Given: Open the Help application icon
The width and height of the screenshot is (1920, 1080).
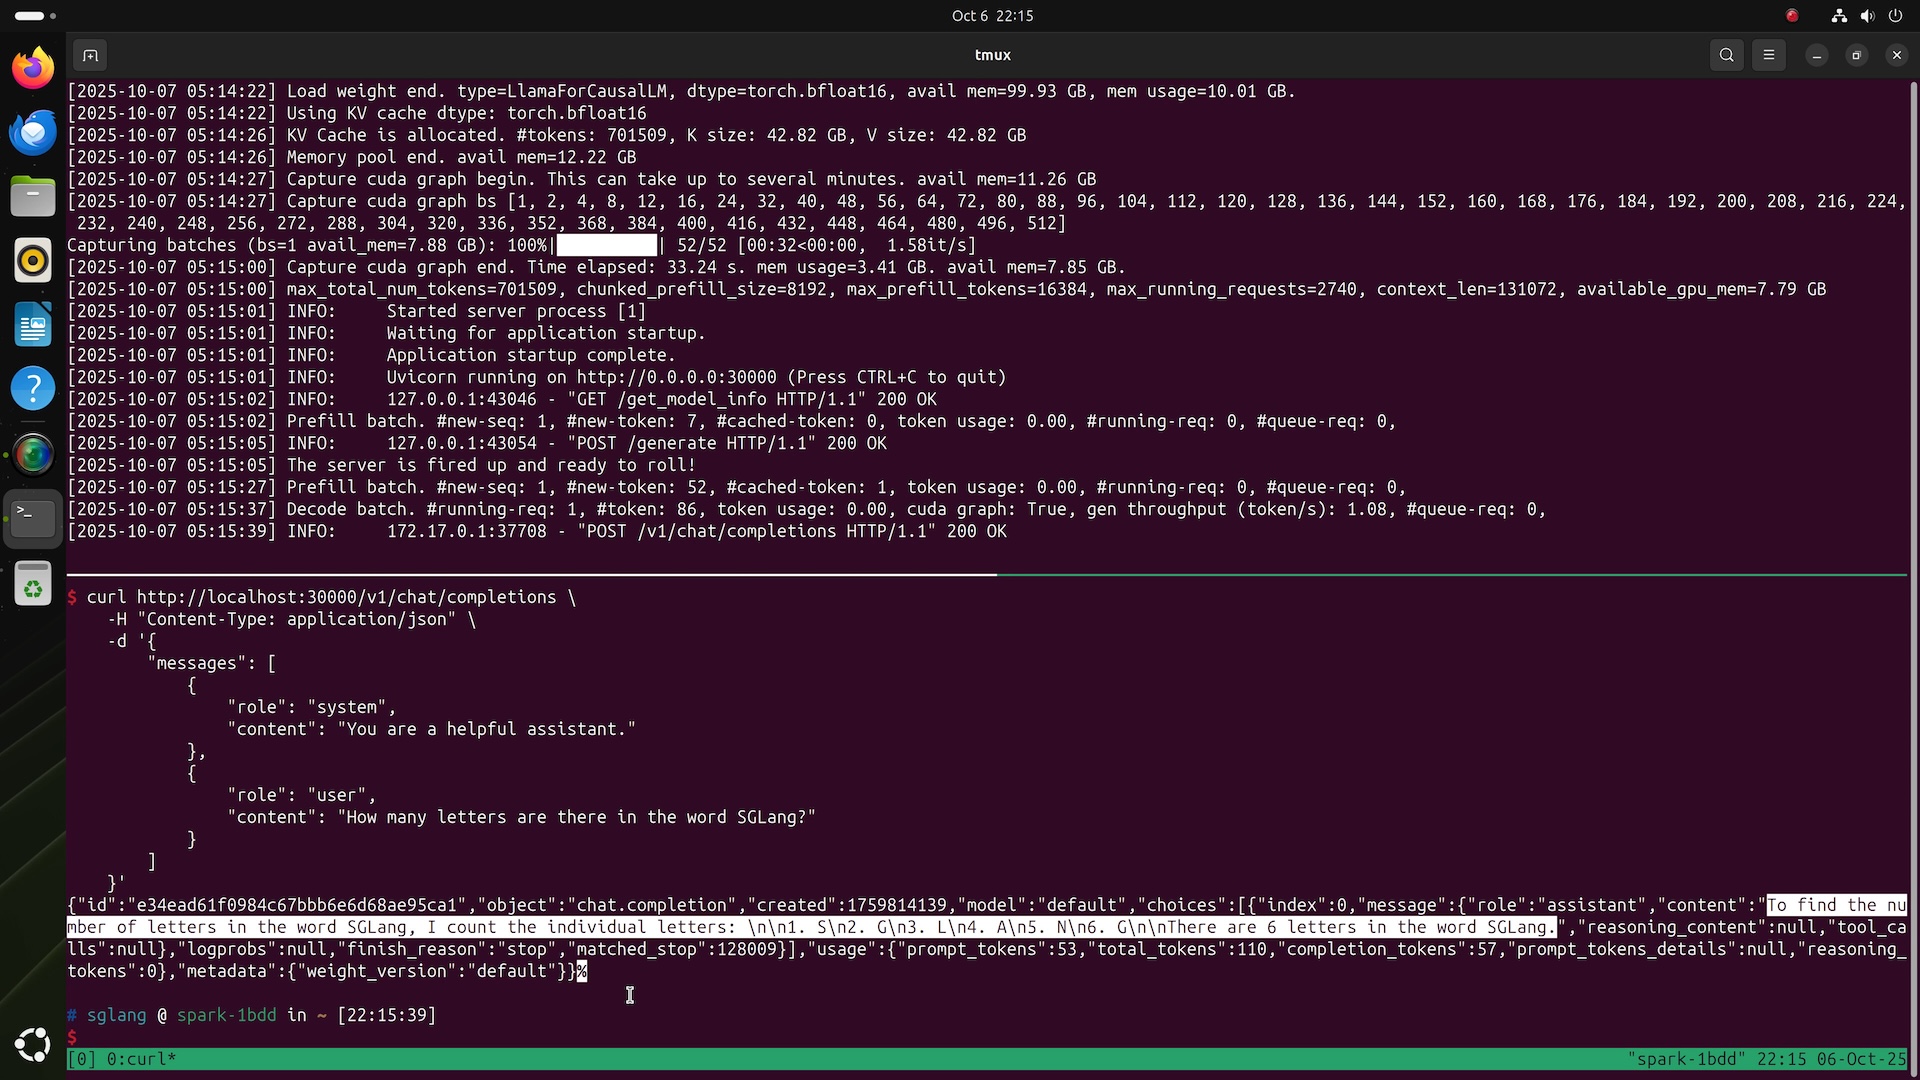Looking at the screenshot, I should point(33,388).
